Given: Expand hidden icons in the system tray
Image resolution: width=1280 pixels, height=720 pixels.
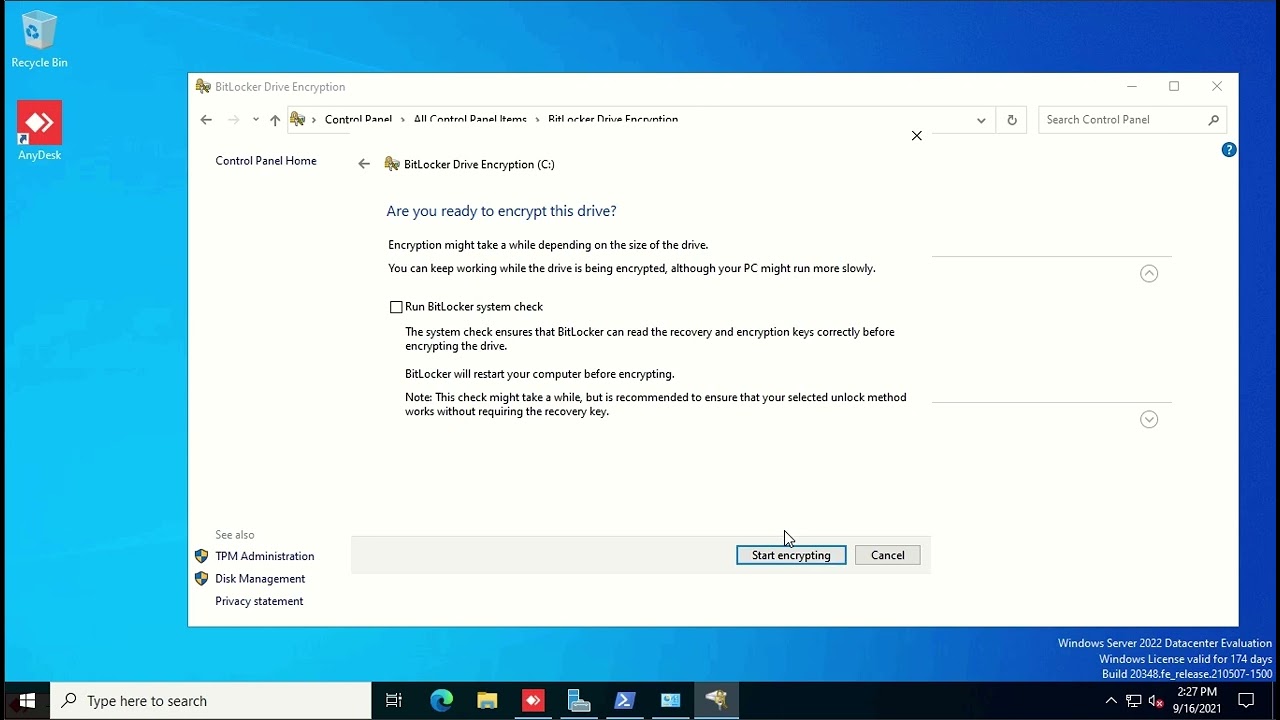Looking at the screenshot, I should [x=1111, y=701].
